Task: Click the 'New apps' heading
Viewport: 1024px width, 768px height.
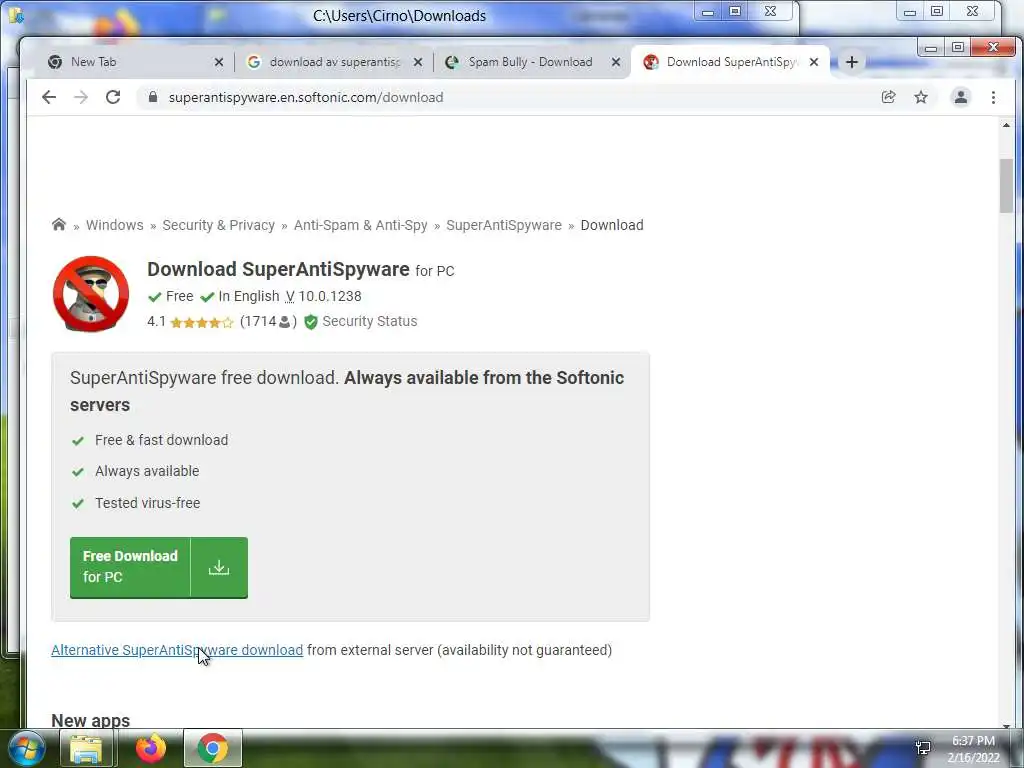Action: point(91,720)
